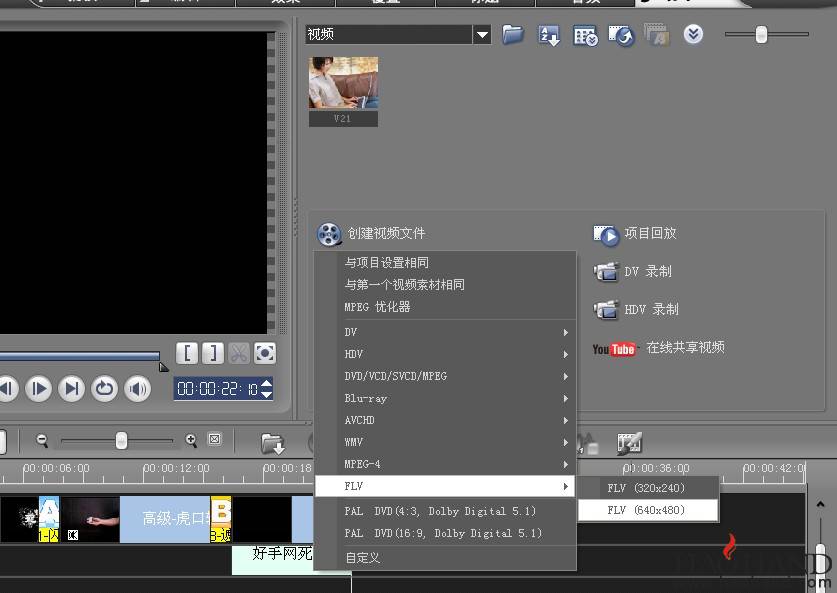Sort library clips with the A-Z icon
Viewport: 837px width, 593px height.
point(549,36)
